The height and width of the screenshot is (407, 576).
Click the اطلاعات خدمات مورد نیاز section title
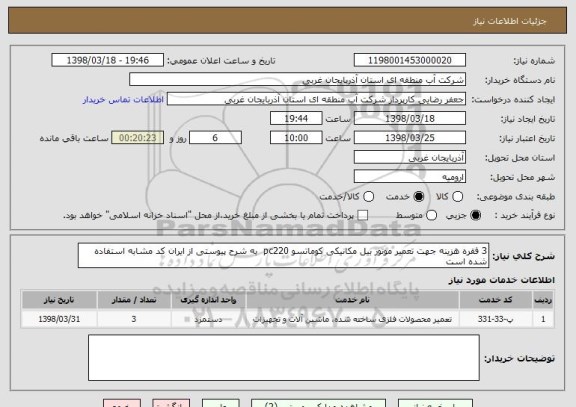[501, 280]
